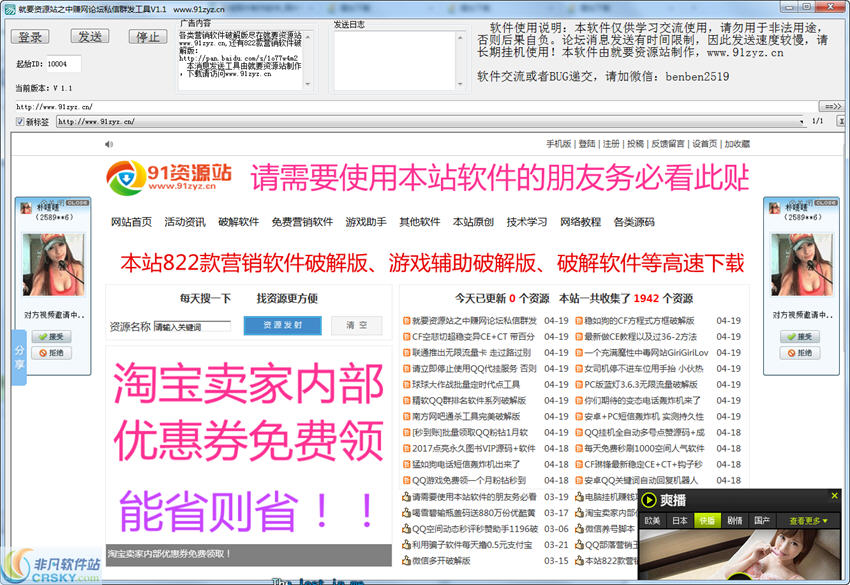Toggle the 新标签 checkbox
Screen dimensions: 850x585
pyautogui.click(x=20, y=121)
